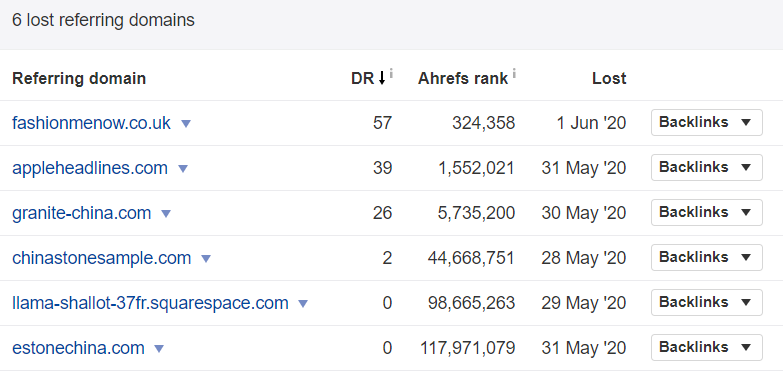Open the appleheadlines.com link

coord(90,168)
